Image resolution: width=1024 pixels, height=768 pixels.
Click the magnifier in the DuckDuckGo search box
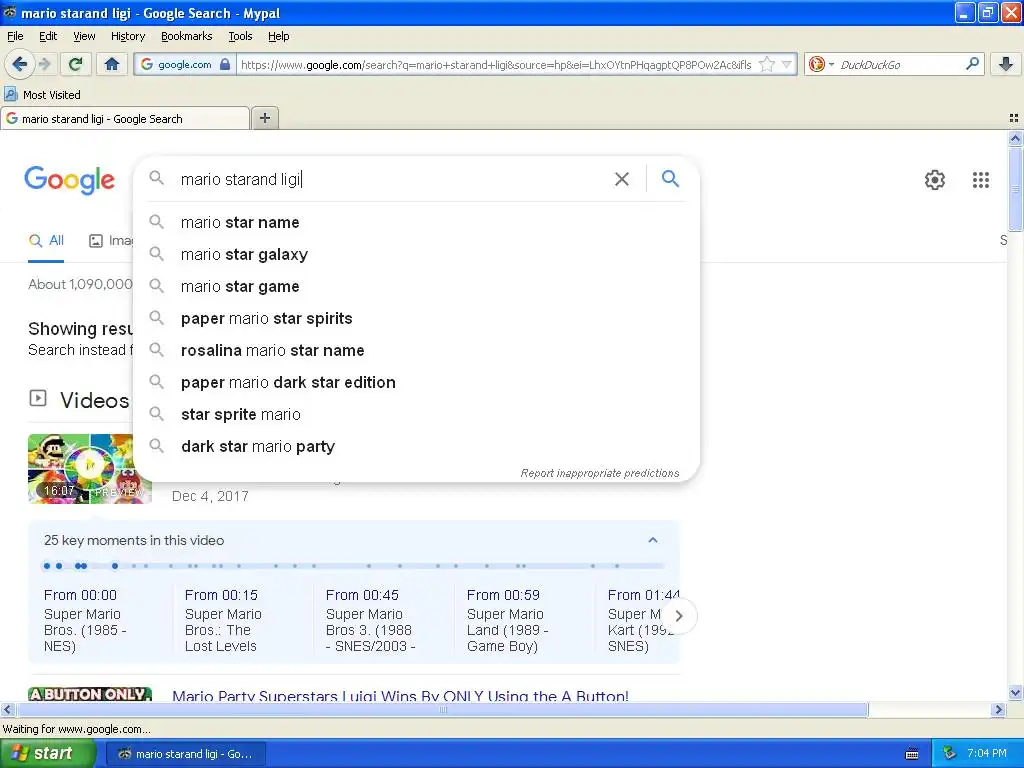point(972,63)
